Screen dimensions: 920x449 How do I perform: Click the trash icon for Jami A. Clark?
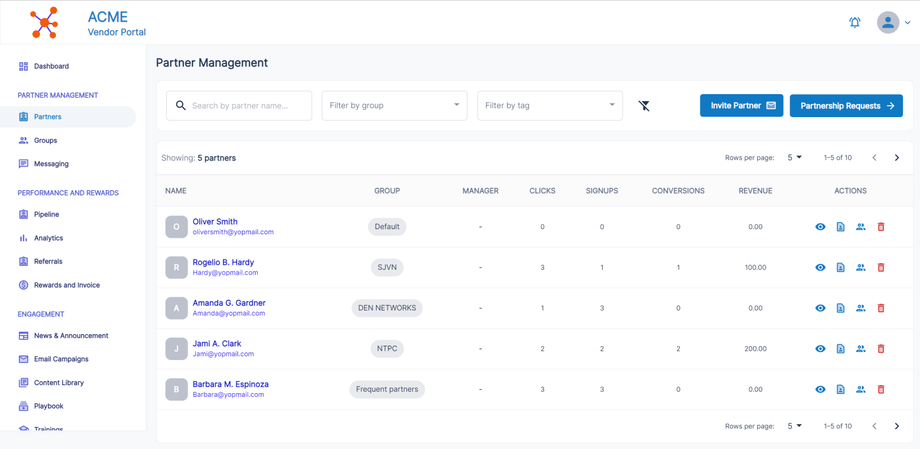click(880, 349)
